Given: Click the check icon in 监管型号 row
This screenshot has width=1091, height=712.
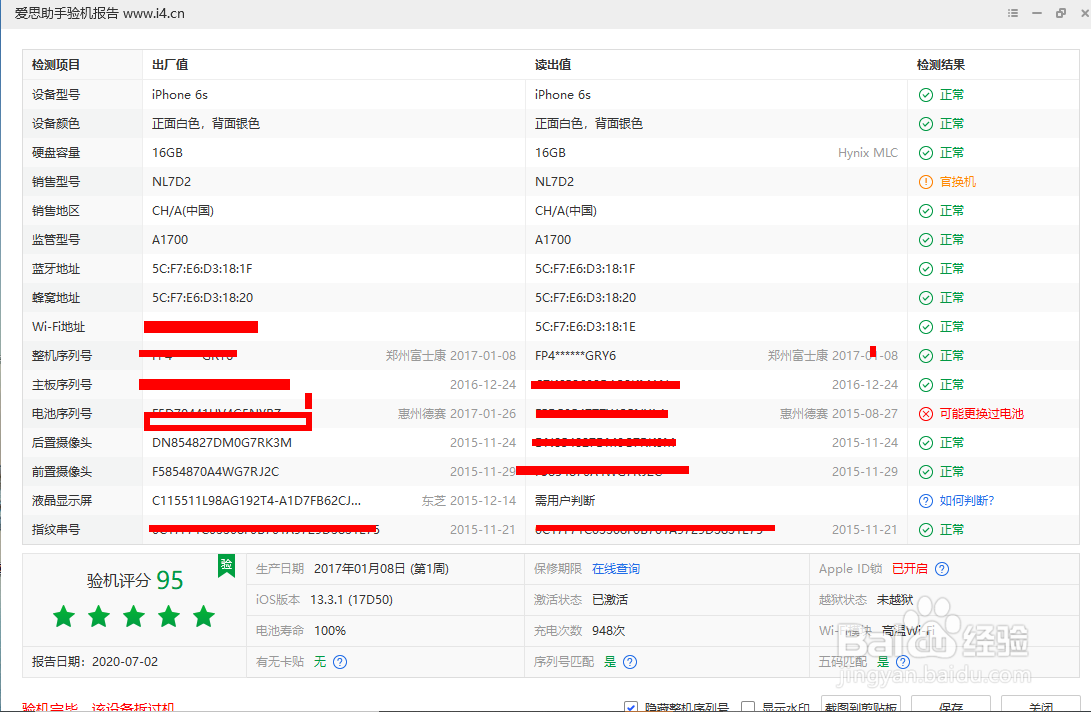Looking at the screenshot, I should [x=925, y=240].
